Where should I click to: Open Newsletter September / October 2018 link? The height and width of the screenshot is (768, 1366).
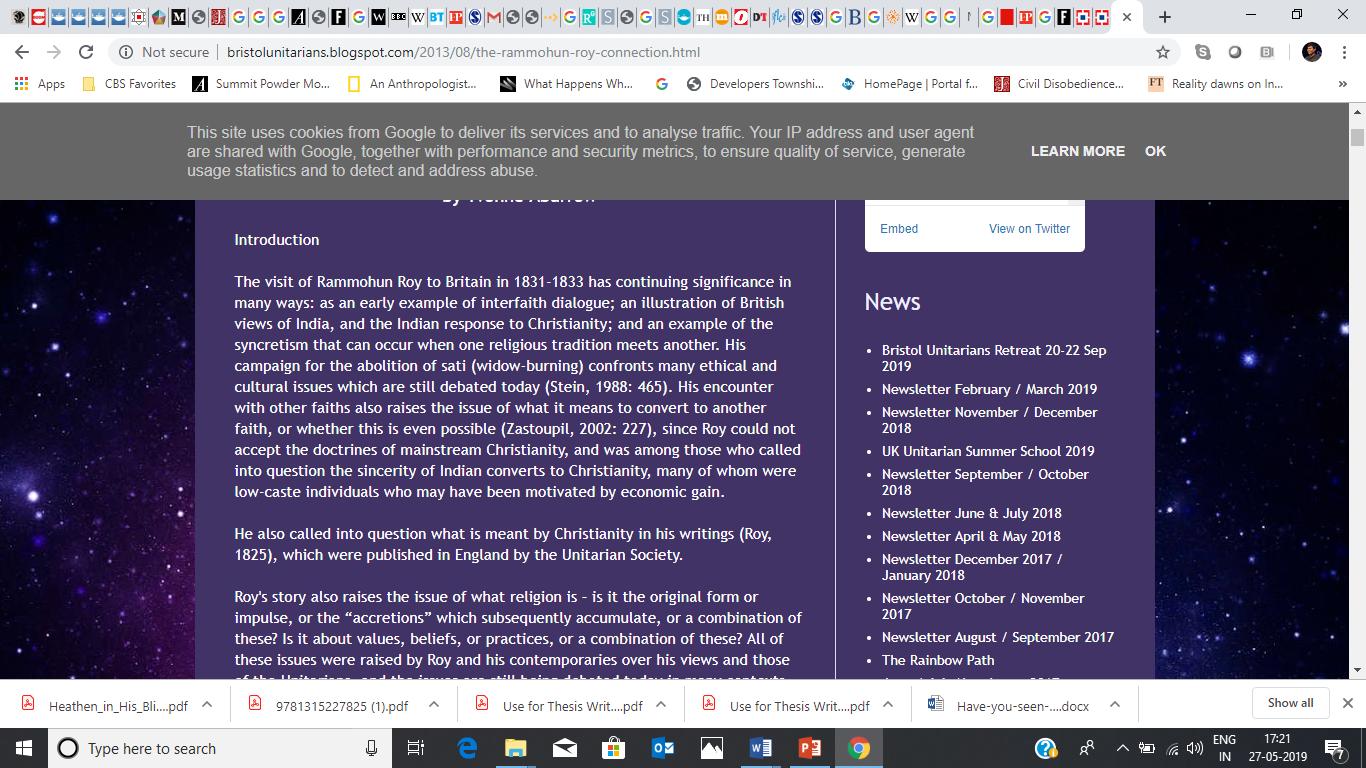coord(985,482)
